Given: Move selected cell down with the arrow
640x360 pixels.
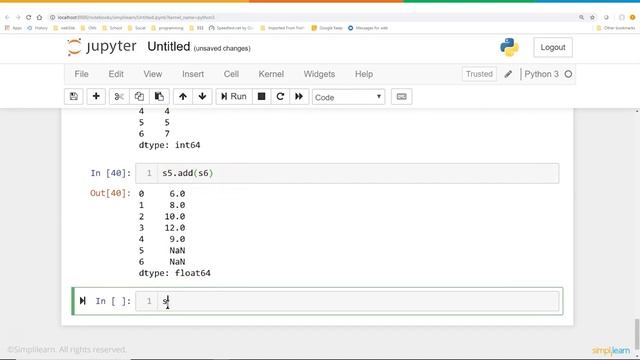Looking at the screenshot, I should click(202, 97).
